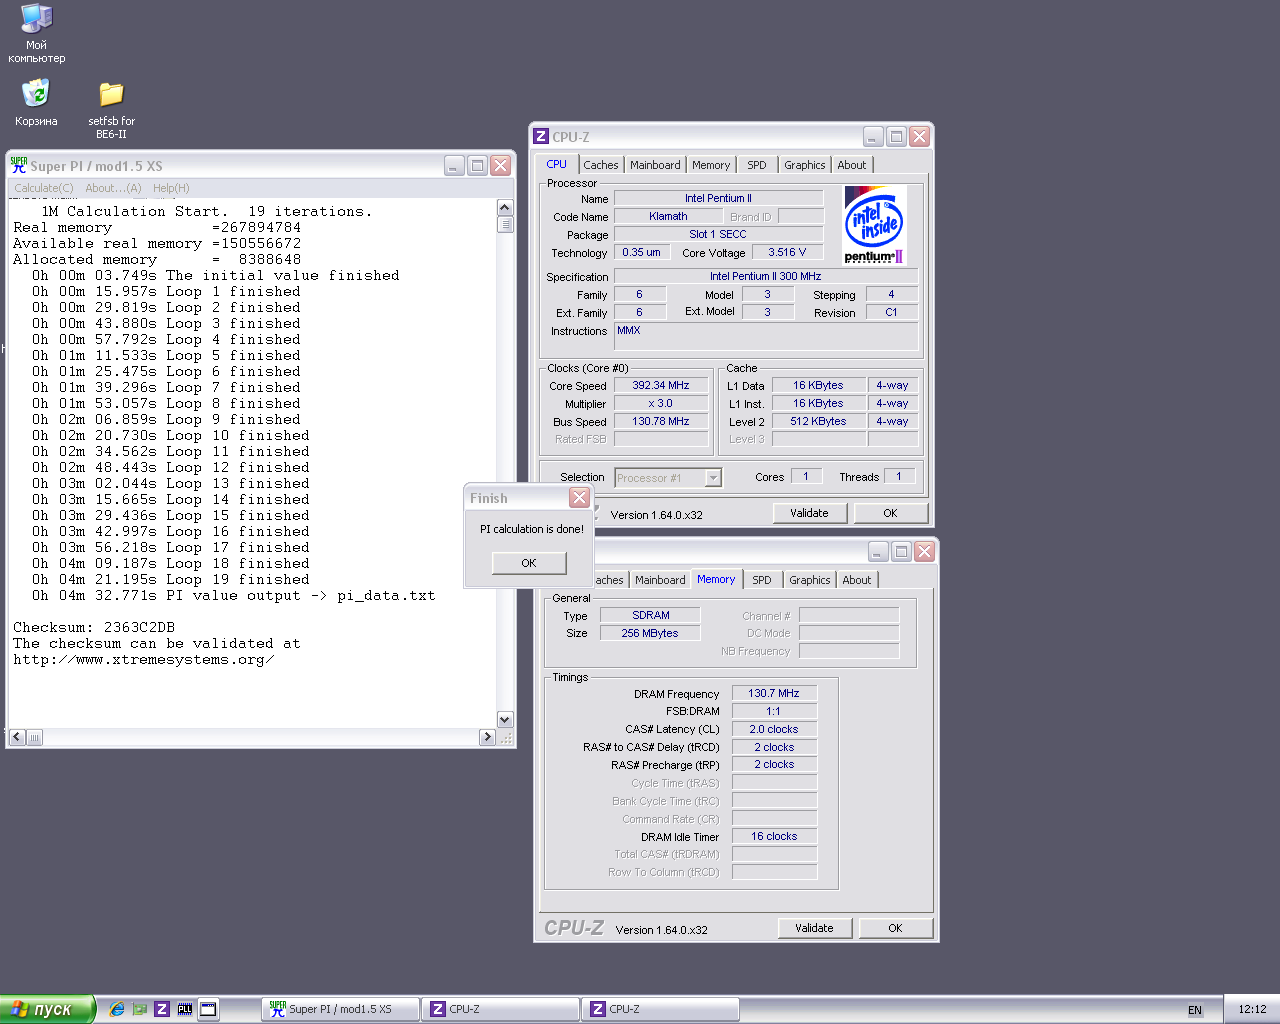Click the Bus Speed value 130.78 MHz
The width and height of the screenshot is (1280, 1024).
[661, 421]
